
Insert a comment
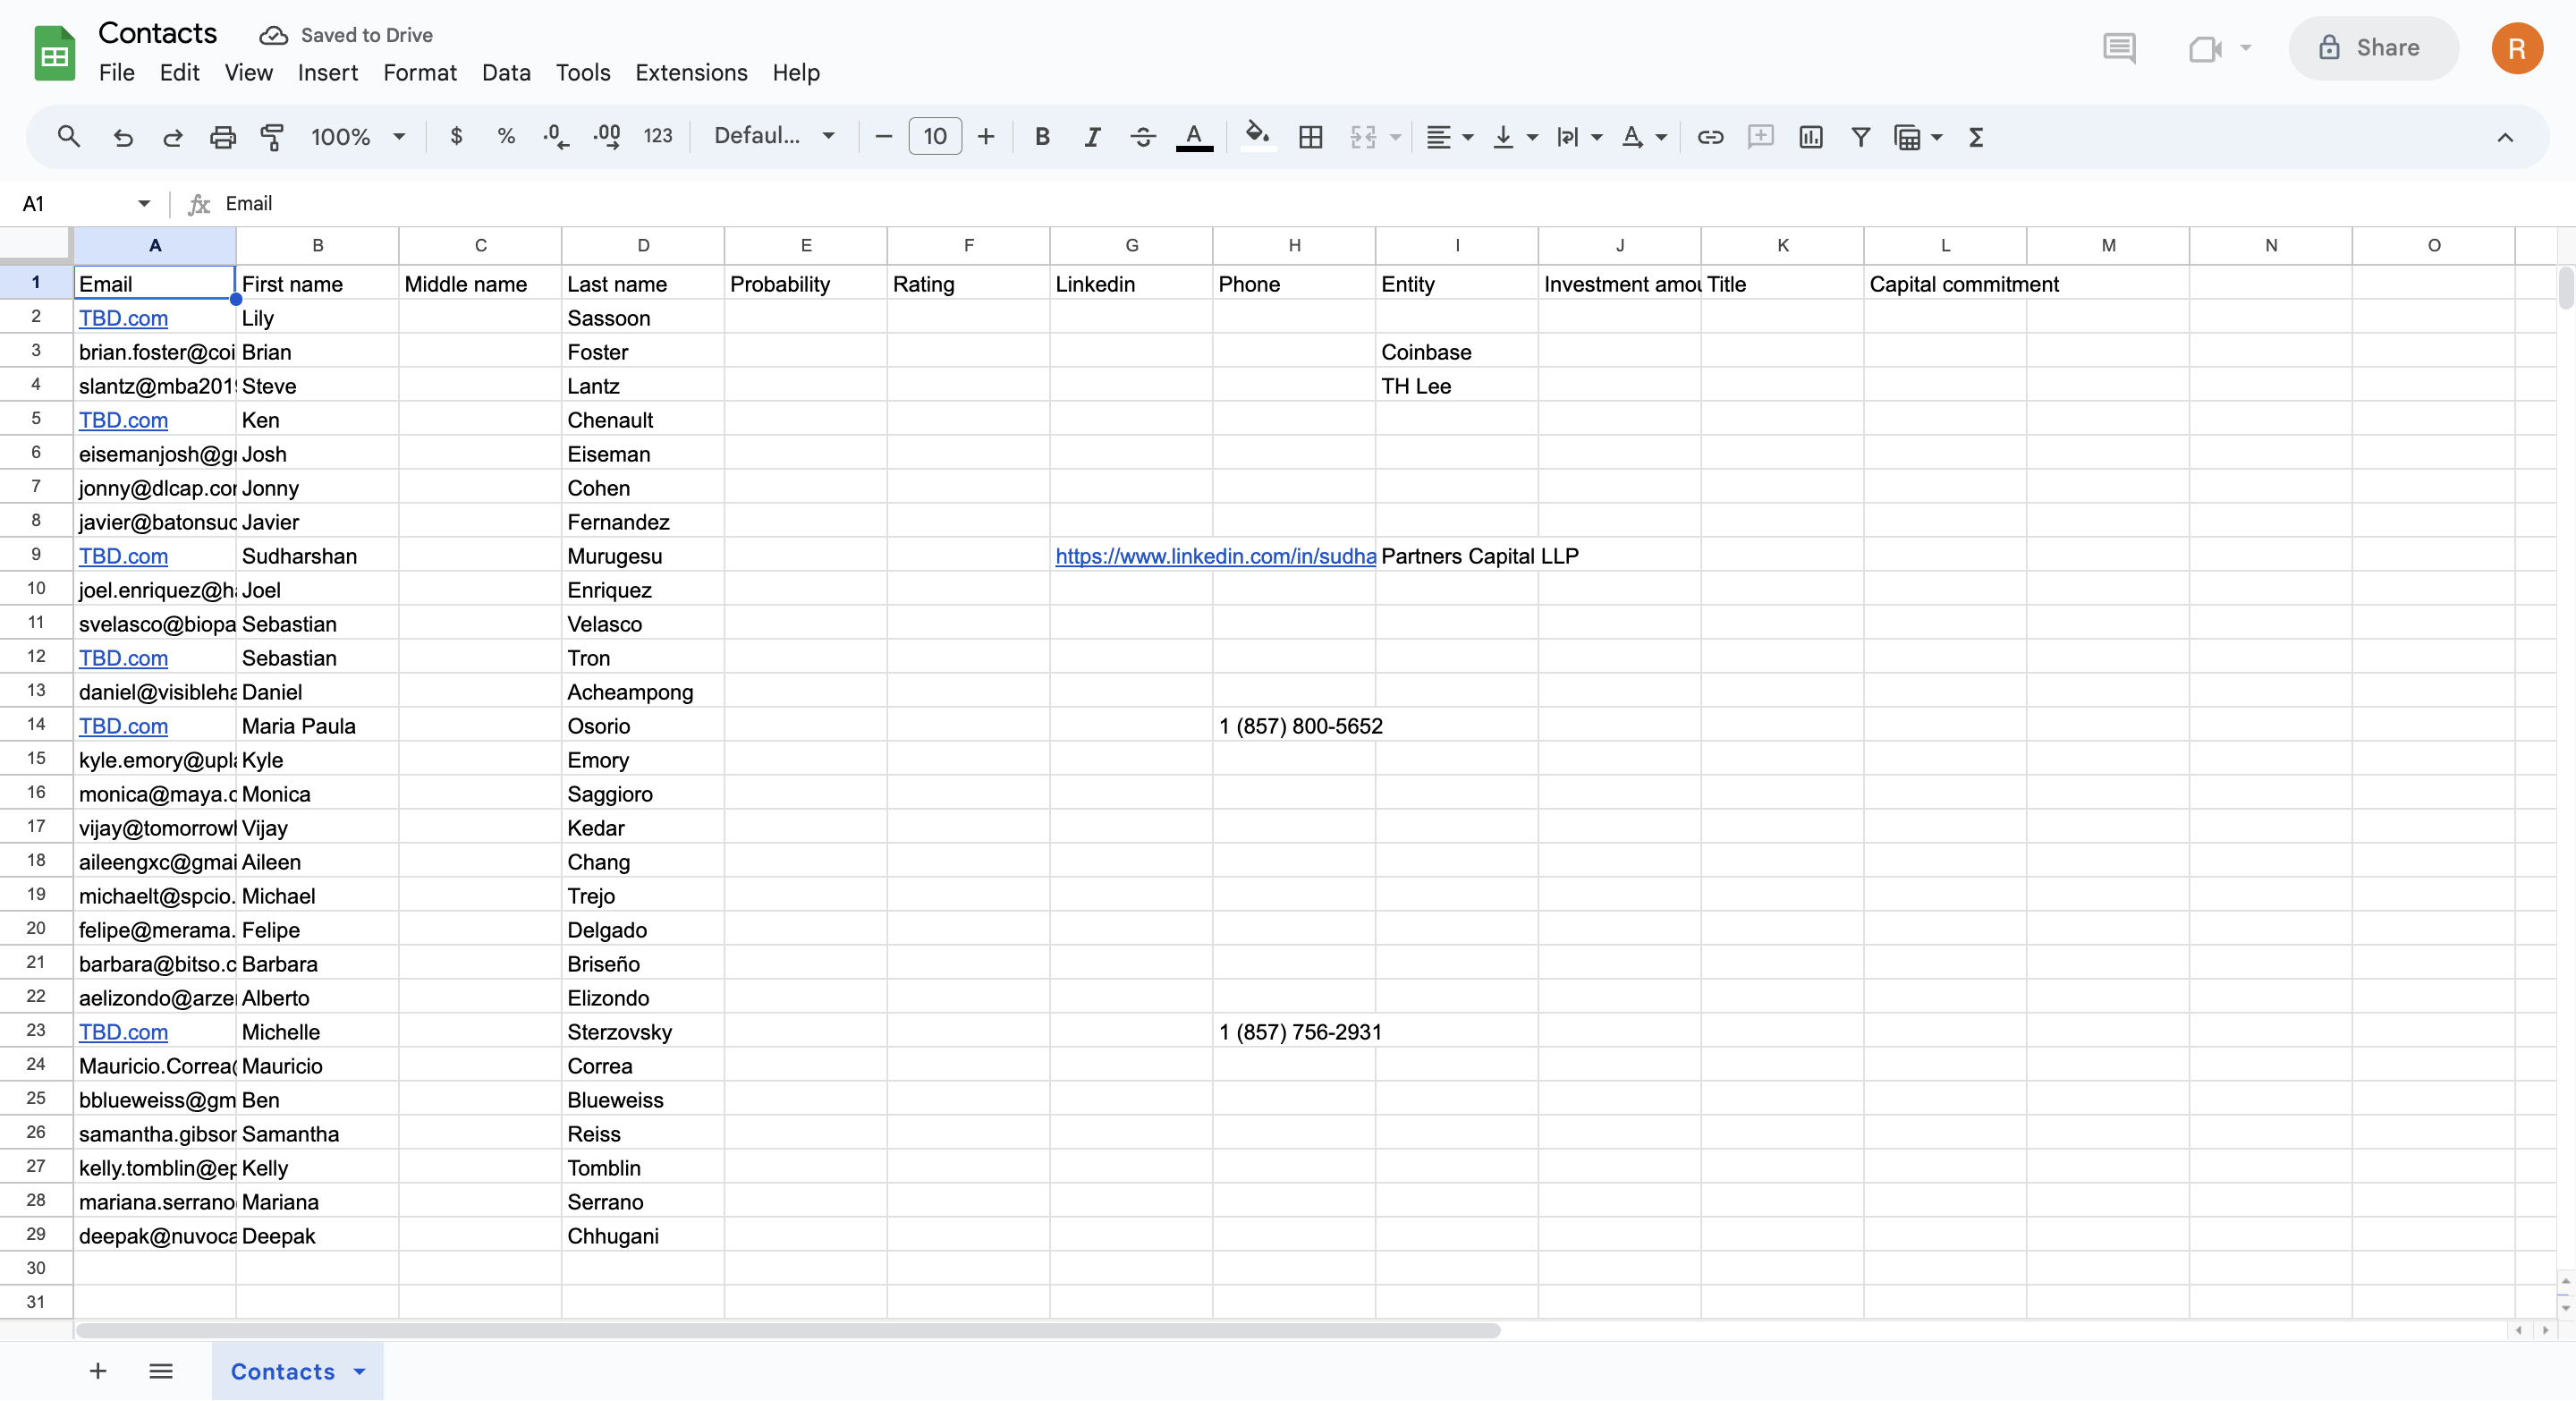pyautogui.click(x=1760, y=136)
